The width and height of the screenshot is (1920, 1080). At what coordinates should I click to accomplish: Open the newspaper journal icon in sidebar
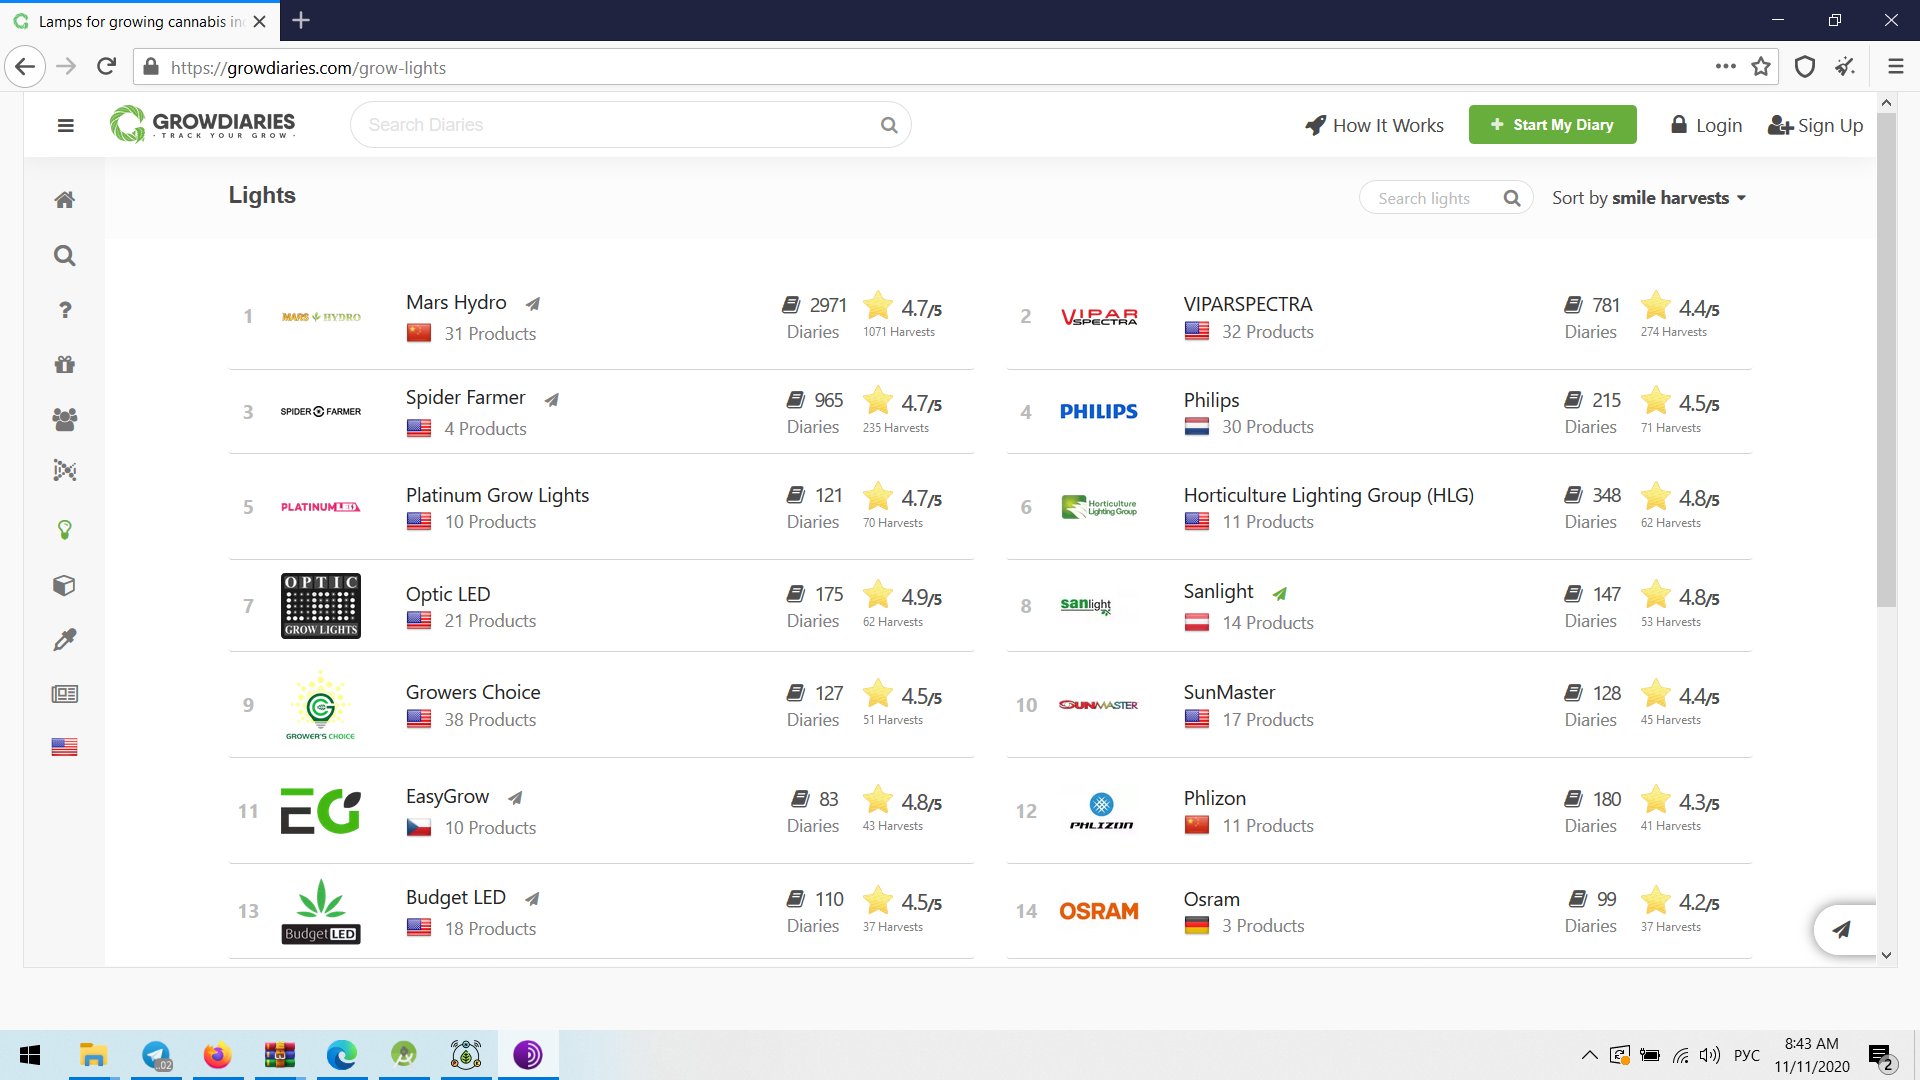65,694
